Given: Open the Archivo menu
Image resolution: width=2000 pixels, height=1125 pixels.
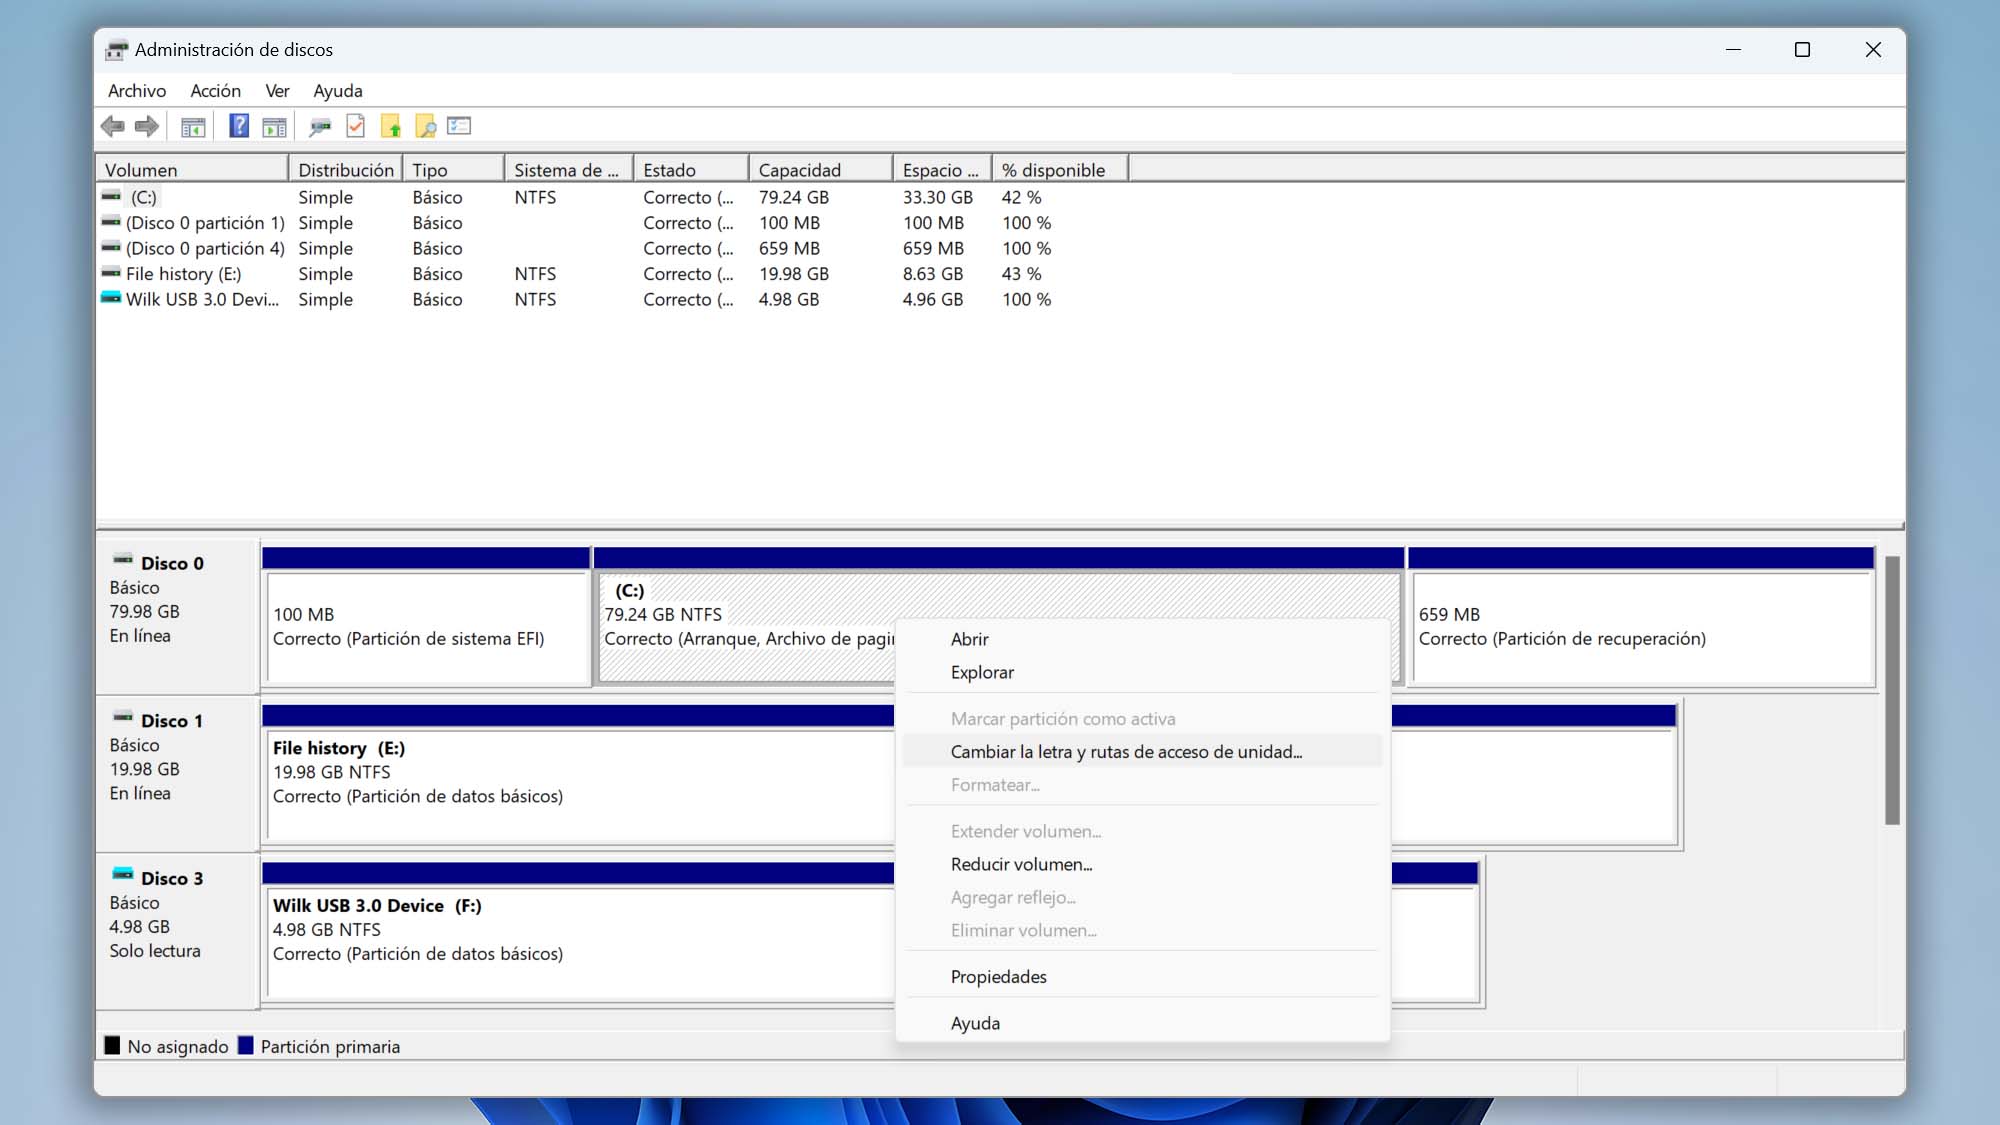Looking at the screenshot, I should pos(137,91).
